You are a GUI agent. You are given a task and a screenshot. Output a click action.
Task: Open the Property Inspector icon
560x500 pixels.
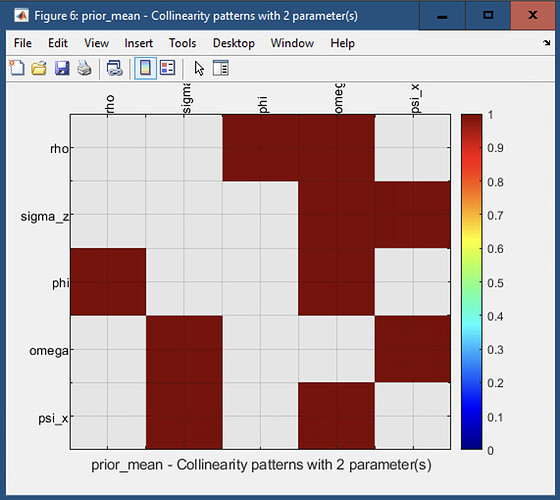coord(220,68)
